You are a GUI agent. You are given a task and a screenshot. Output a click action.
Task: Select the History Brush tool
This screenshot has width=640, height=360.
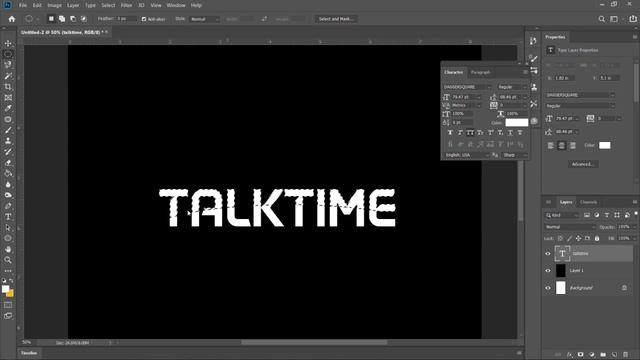click(x=8, y=152)
